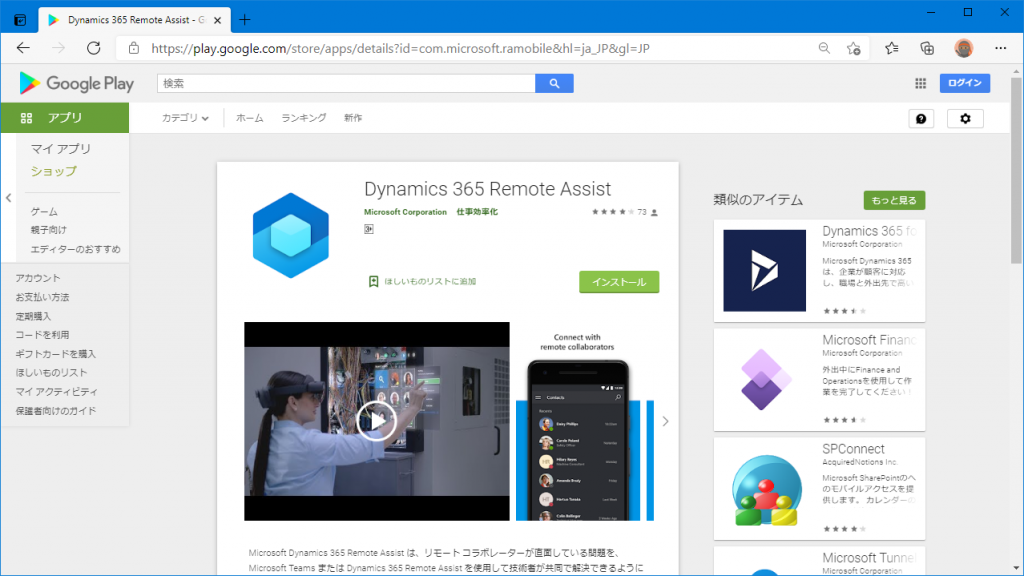Click the browser address bar URL
The width and height of the screenshot is (1024, 576).
click(x=400, y=48)
